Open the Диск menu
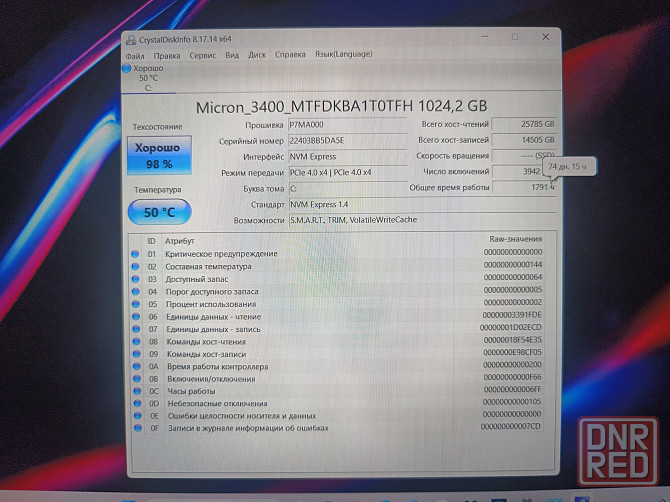 click(x=257, y=55)
